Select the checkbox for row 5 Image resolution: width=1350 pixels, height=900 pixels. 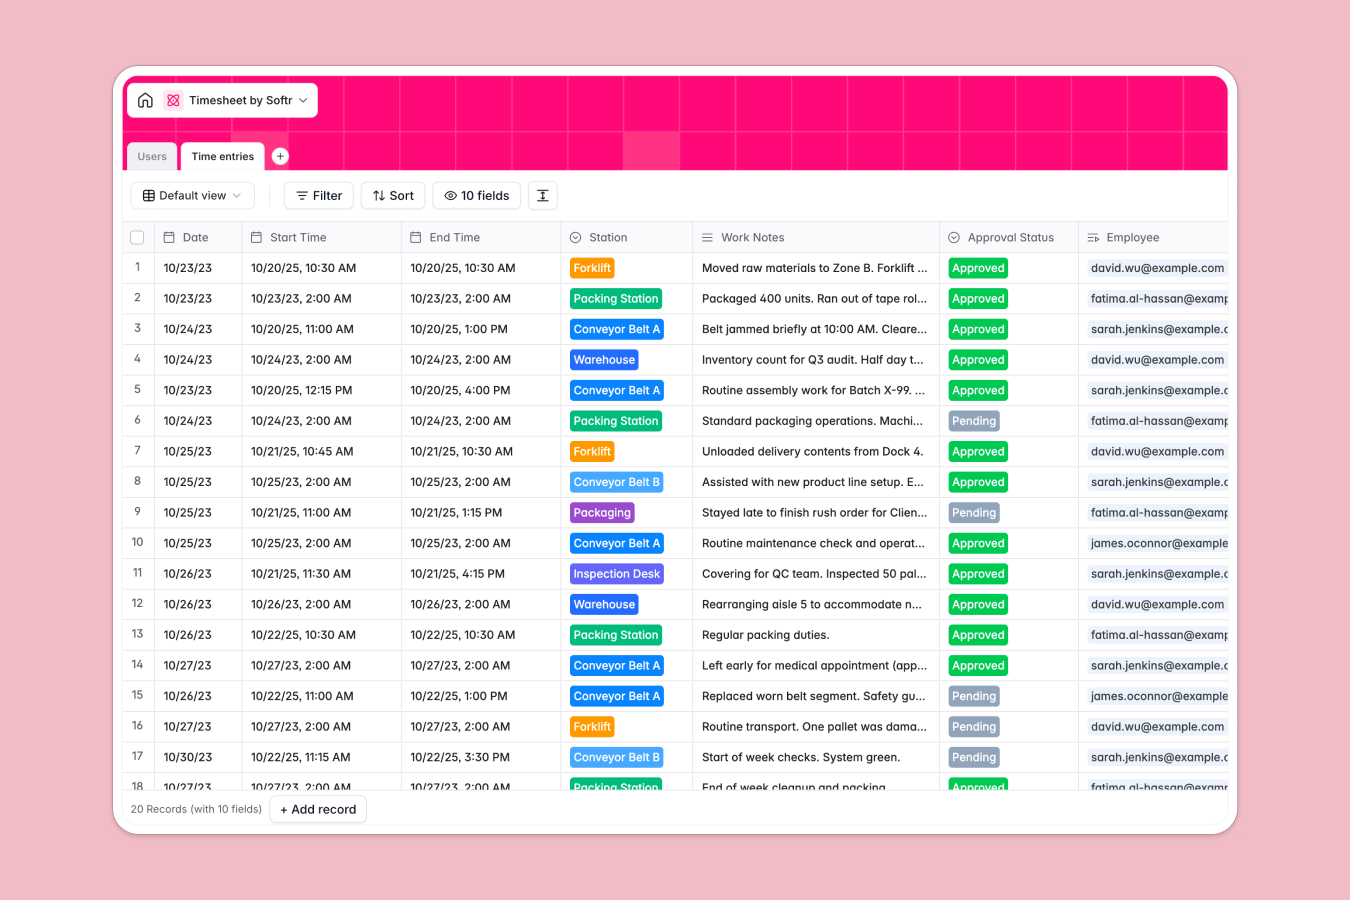(x=137, y=390)
